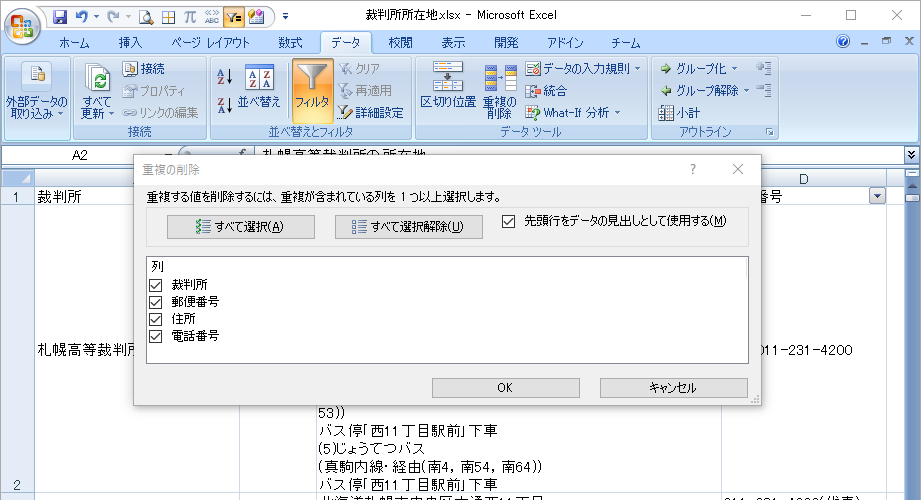This screenshot has height=500, width=921.
Task: Click 統合 consolidate button
Action: (x=546, y=90)
